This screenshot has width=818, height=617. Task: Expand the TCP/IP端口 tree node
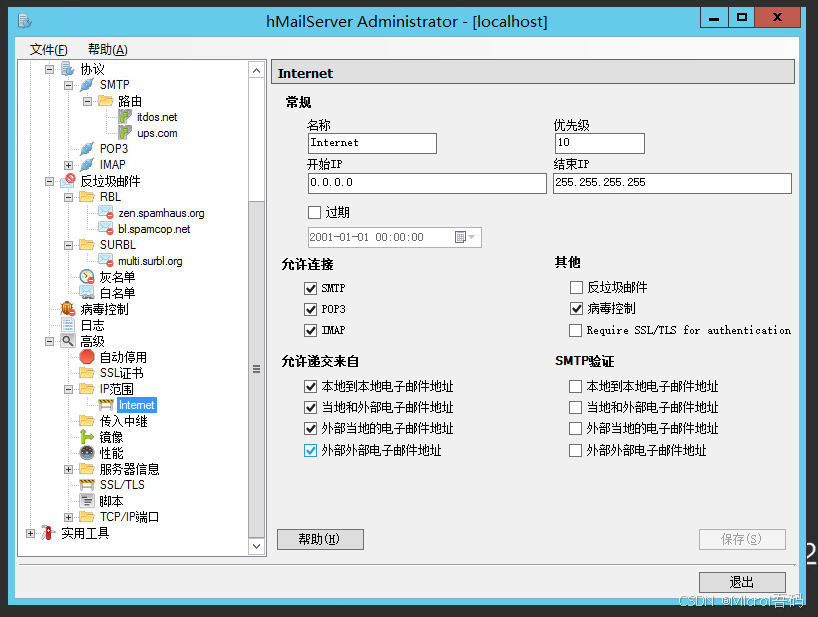(68, 517)
